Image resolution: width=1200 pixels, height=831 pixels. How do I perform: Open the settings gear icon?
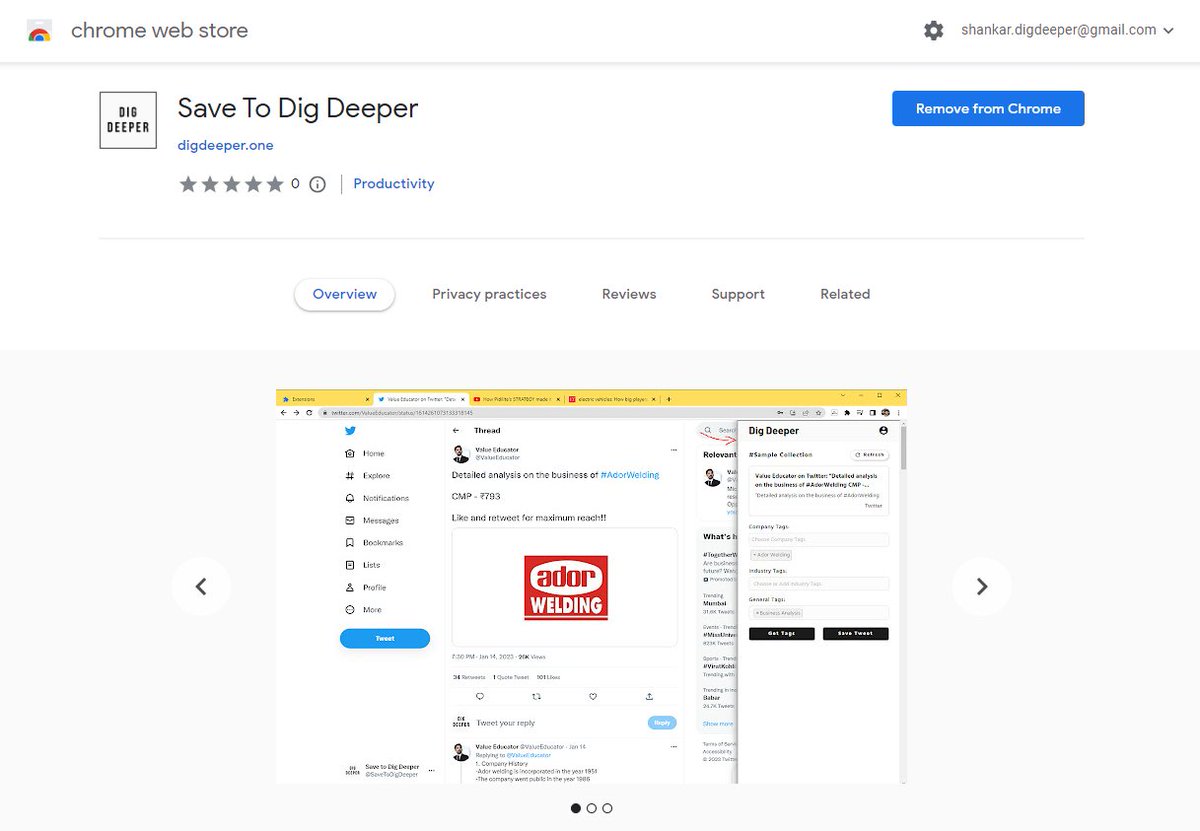pos(933,30)
